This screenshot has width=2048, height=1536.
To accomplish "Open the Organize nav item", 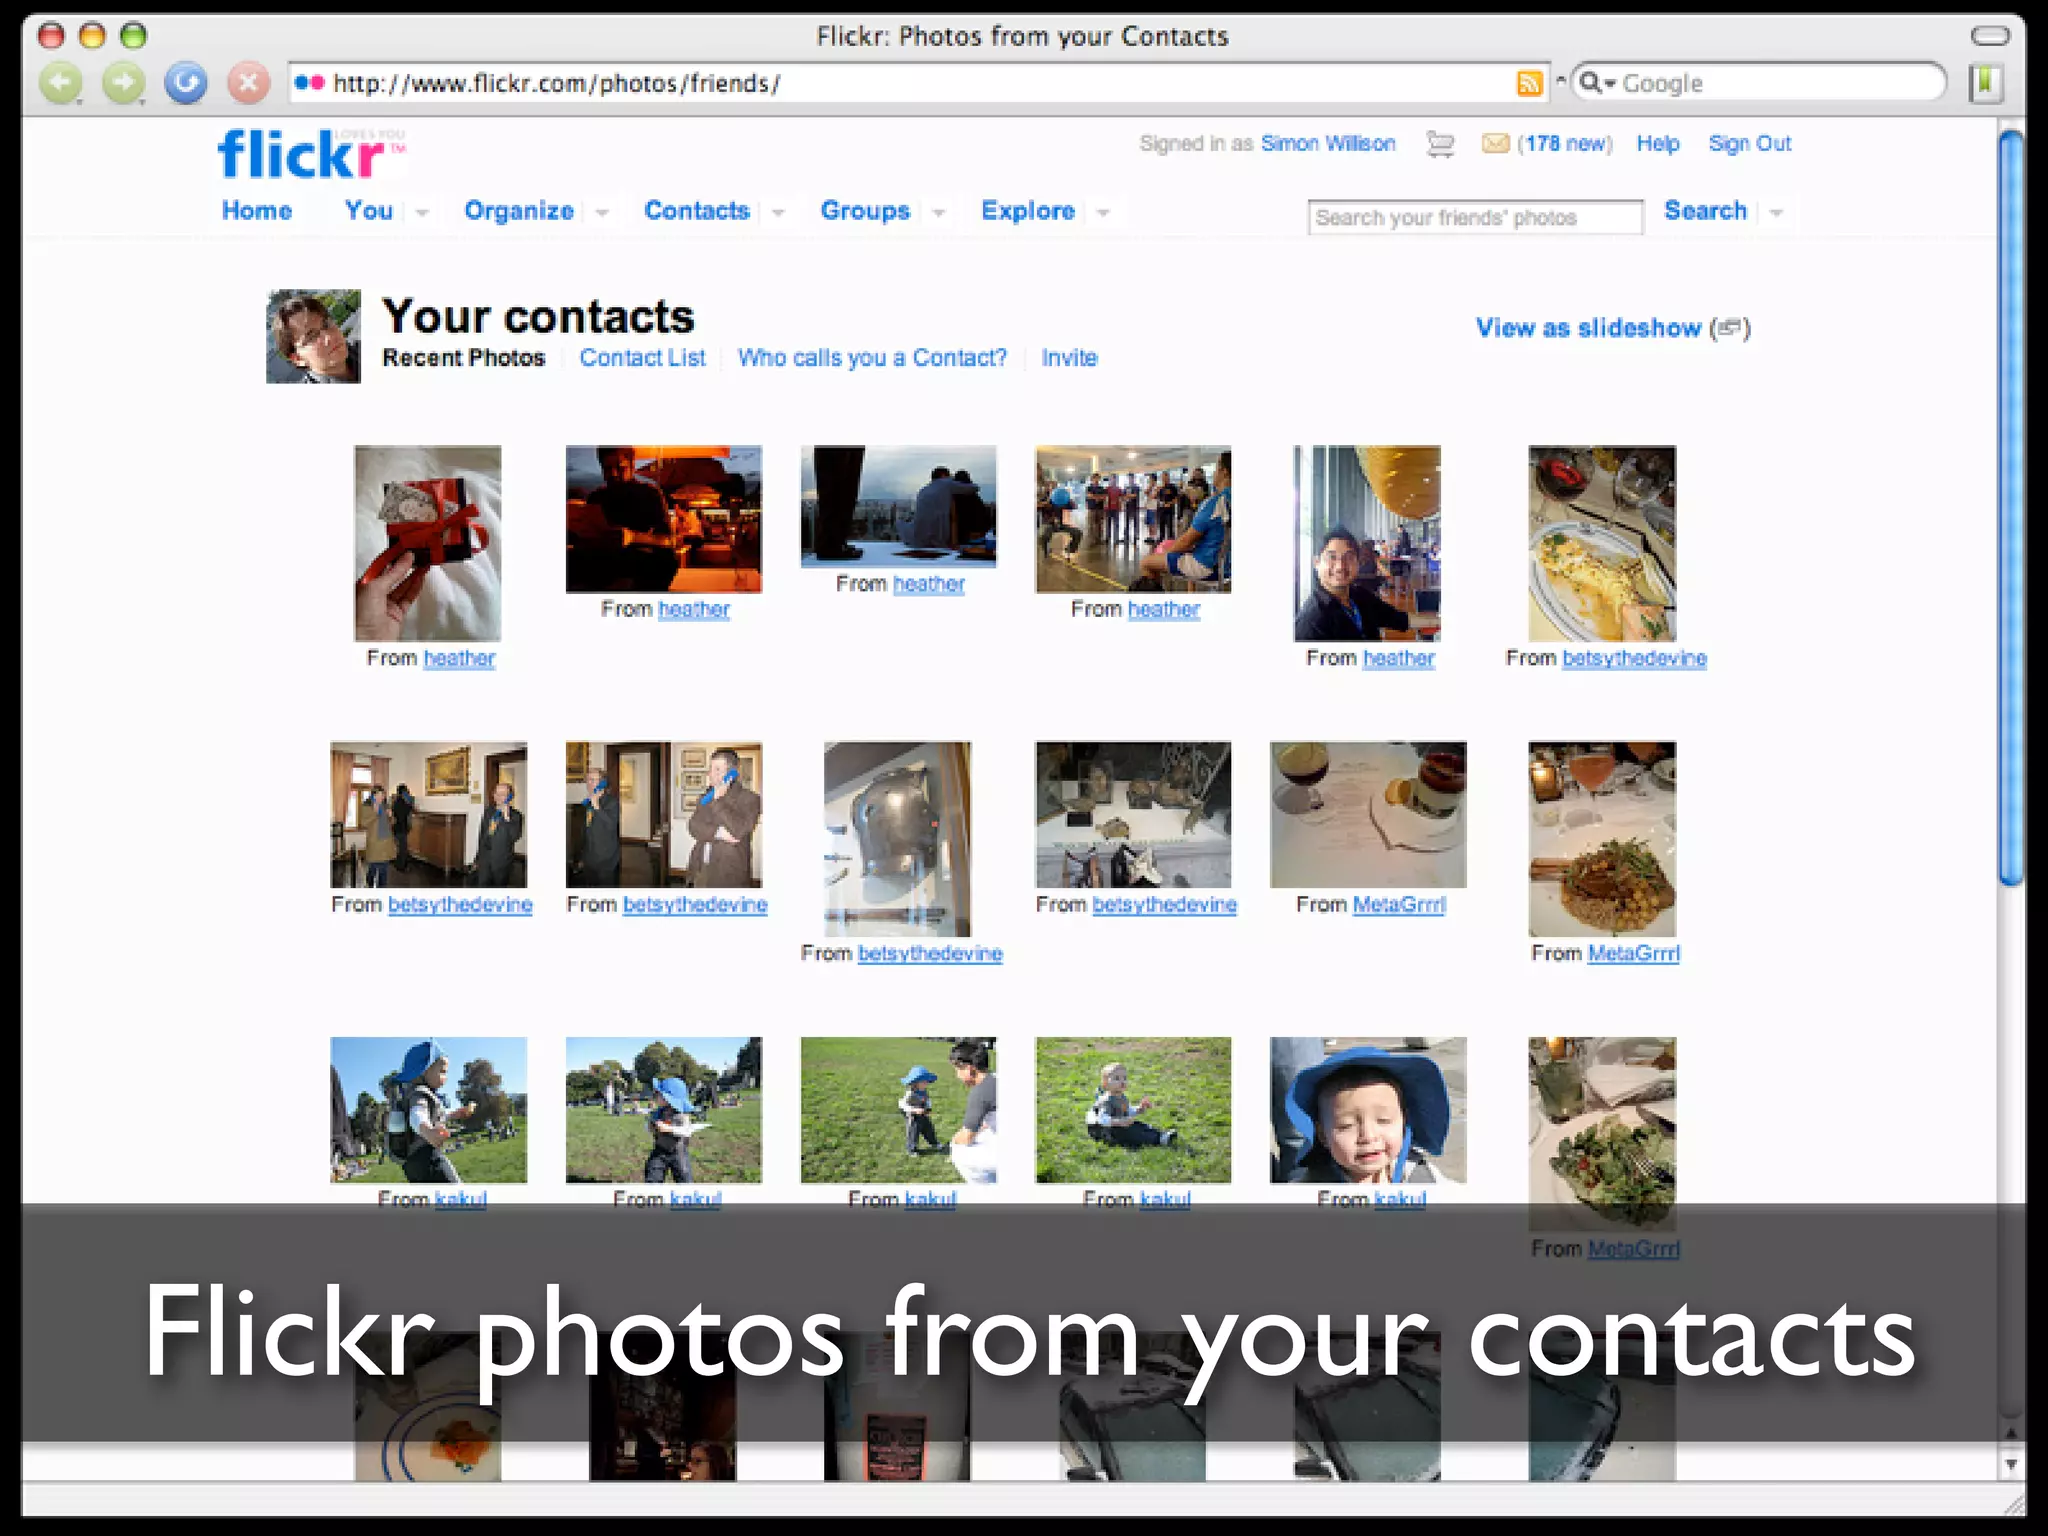I will [519, 211].
